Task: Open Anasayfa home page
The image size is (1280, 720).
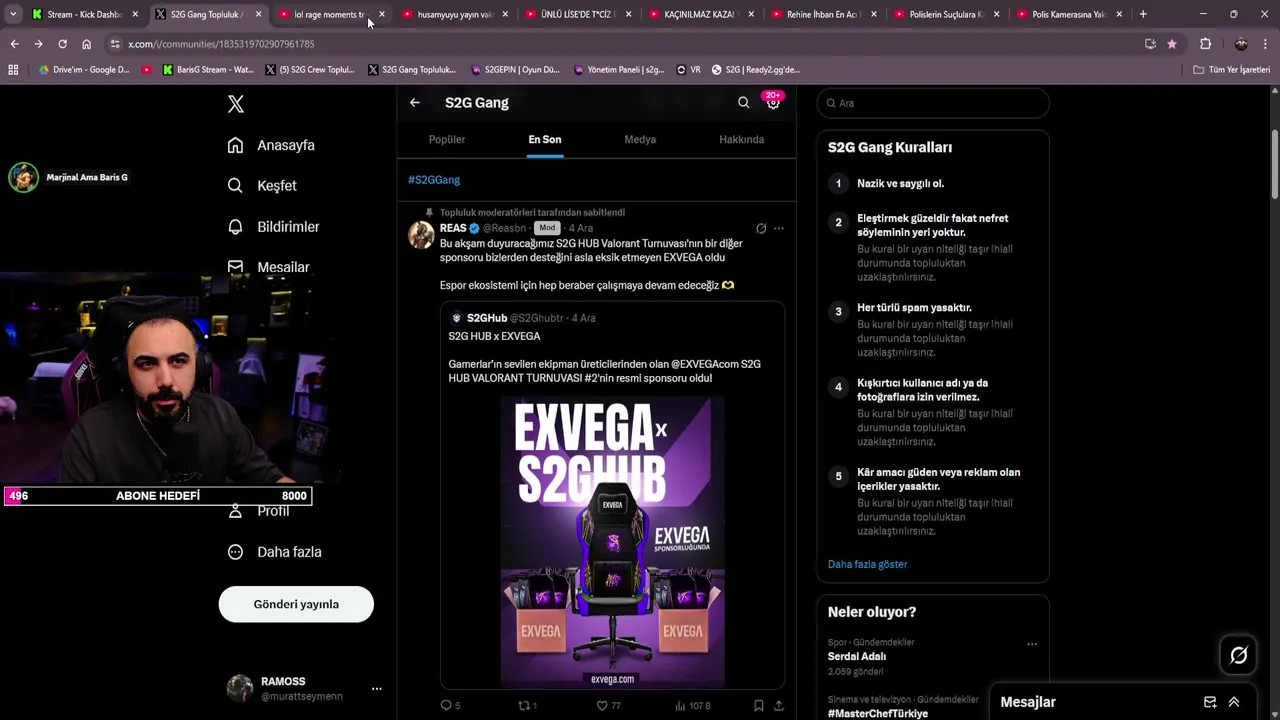Action: point(271,145)
